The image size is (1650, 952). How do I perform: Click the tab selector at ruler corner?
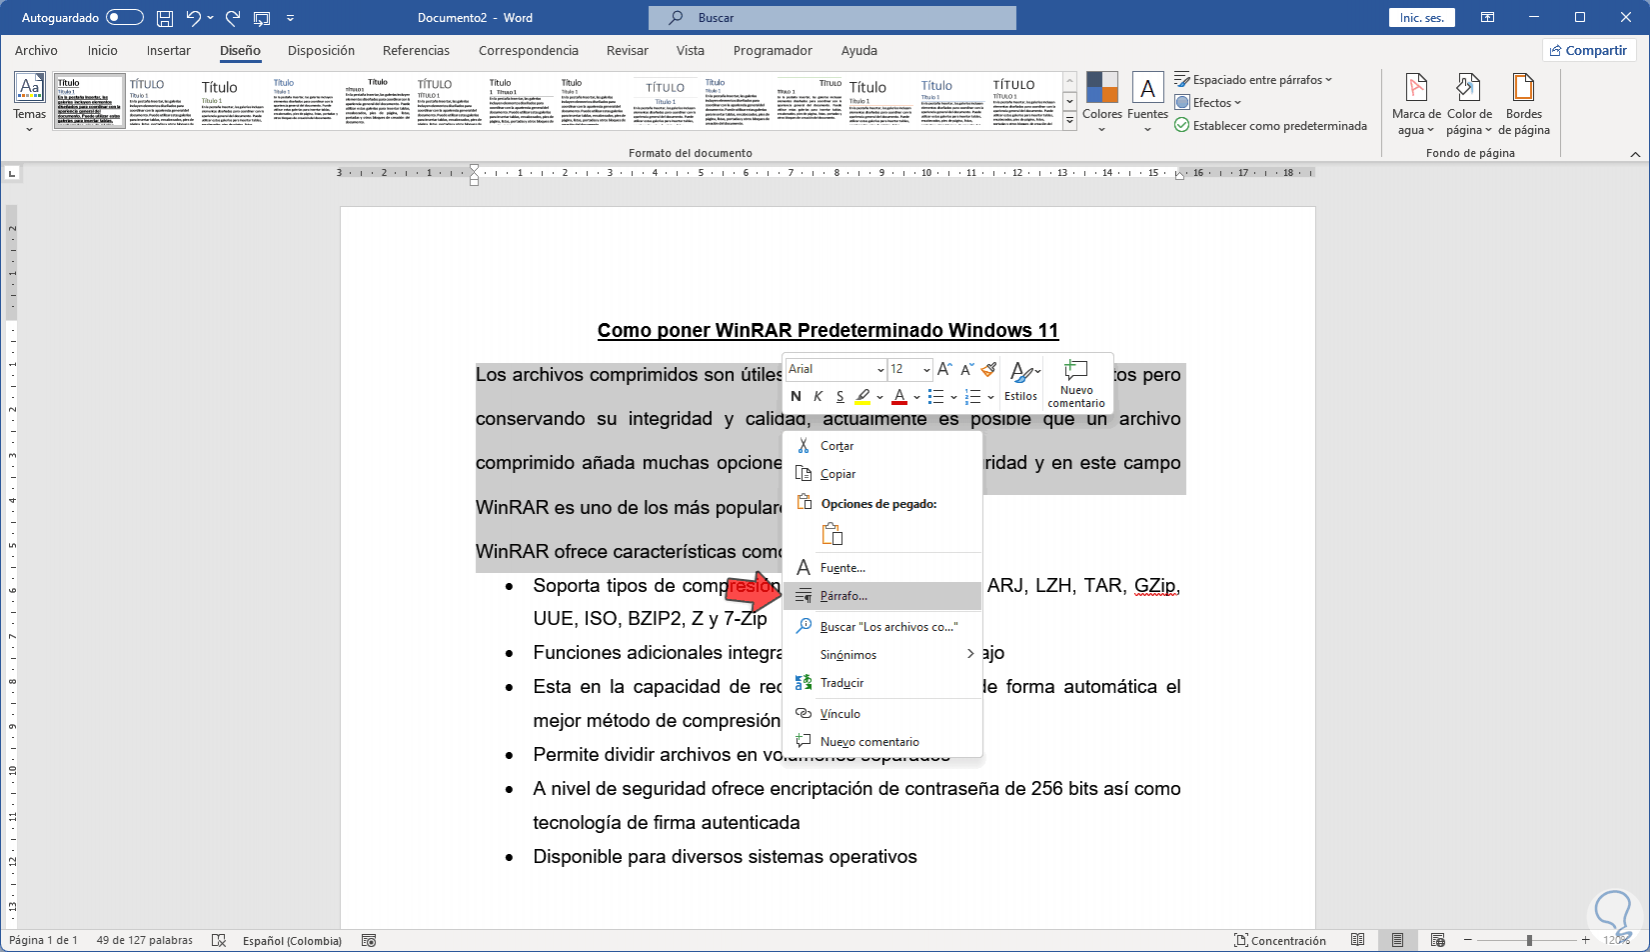coord(12,173)
